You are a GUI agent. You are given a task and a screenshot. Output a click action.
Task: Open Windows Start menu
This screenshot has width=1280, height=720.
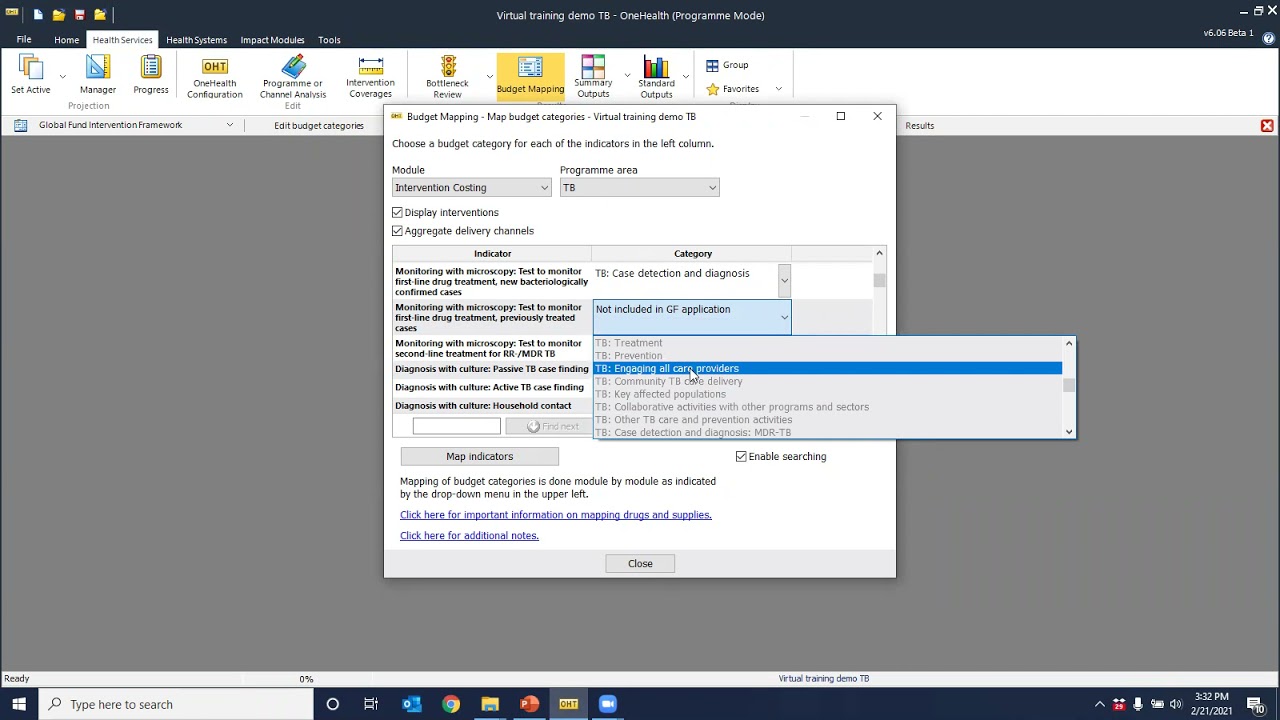coord(19,704)
